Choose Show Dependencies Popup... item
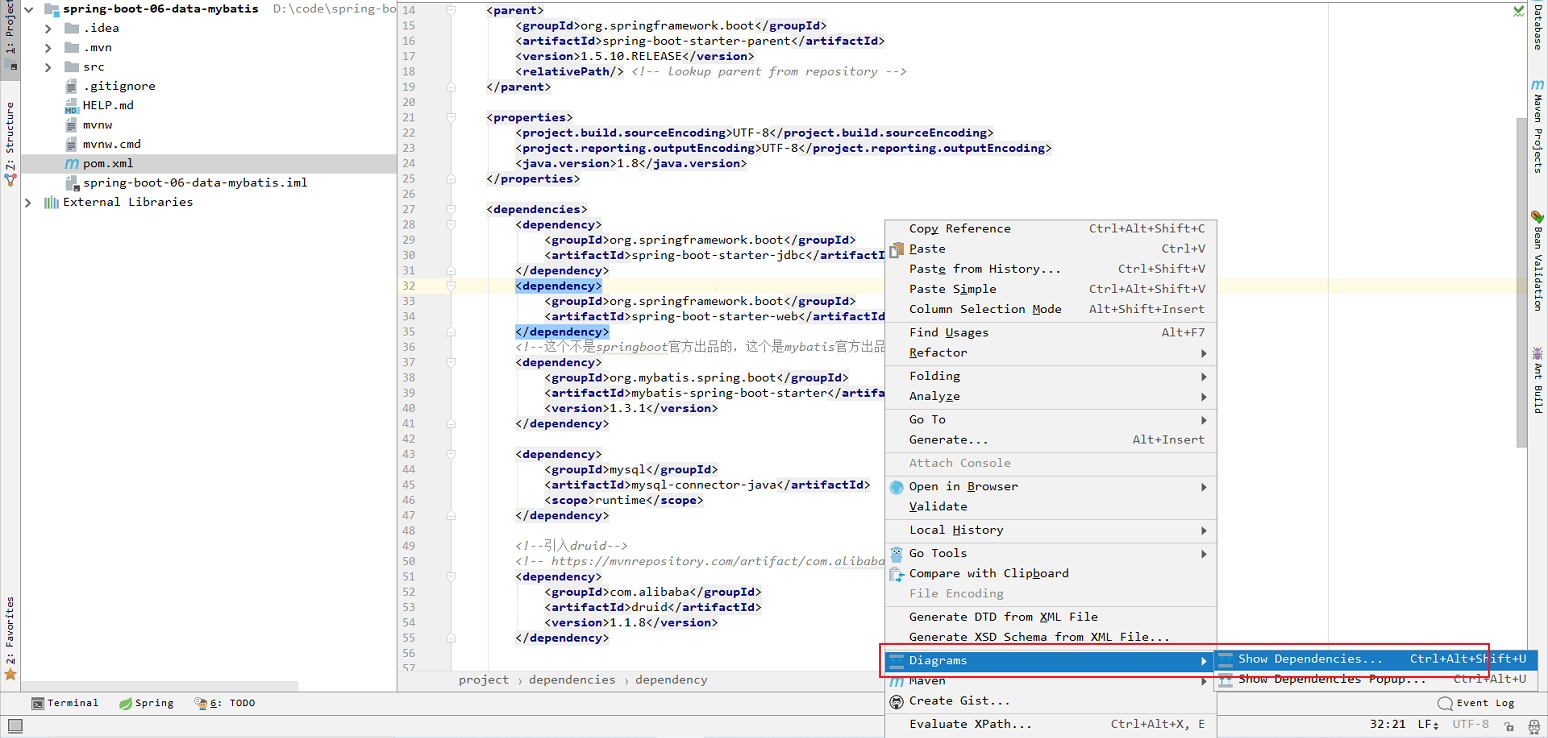Image resolution: width=1548 pixels, height=738 pixels. (x=1376, y=679)
